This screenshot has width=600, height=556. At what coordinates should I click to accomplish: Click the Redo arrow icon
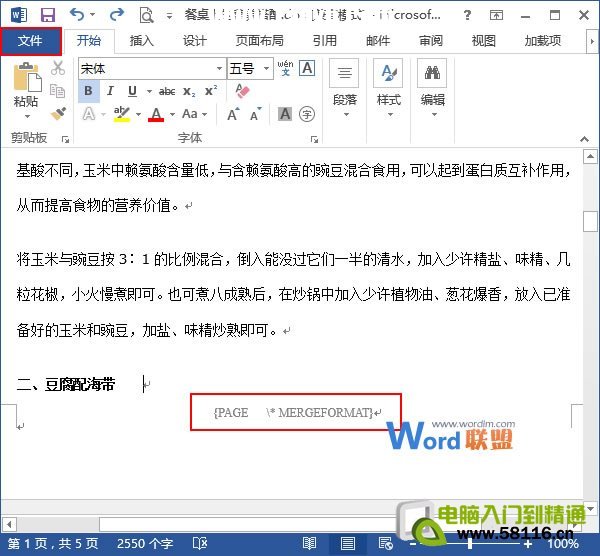[116, 15]
